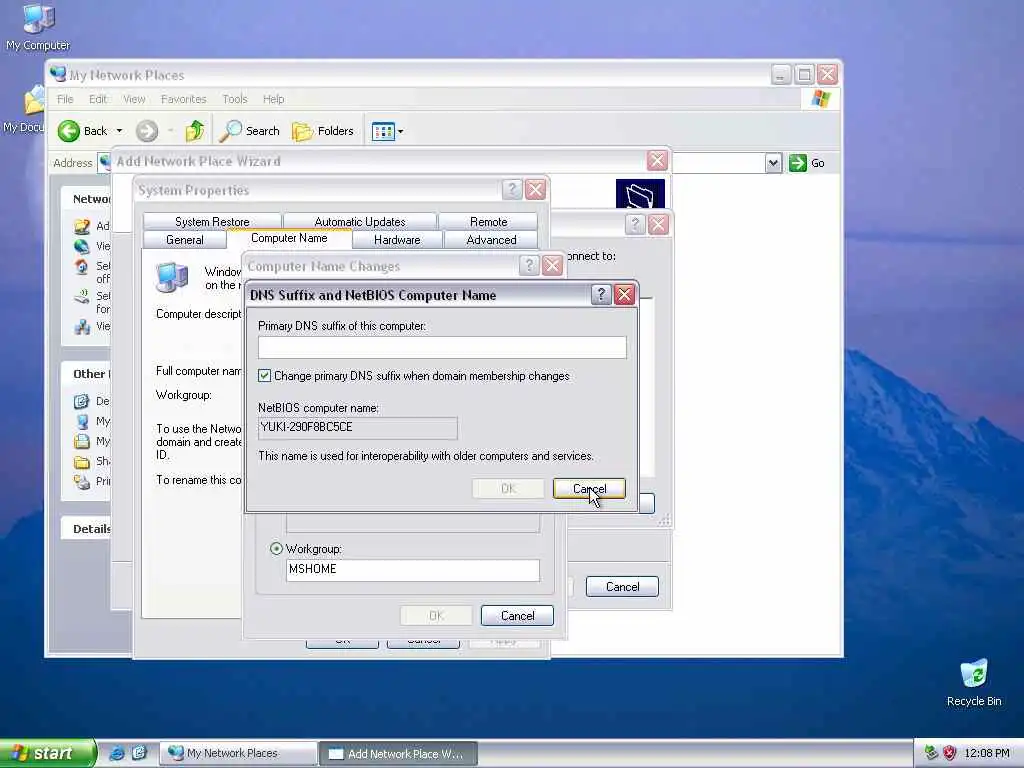Switch to Add Network Place Wizard taskbar button
The width and height of the screenshot is (1024, 768).
tap(398, 754)
